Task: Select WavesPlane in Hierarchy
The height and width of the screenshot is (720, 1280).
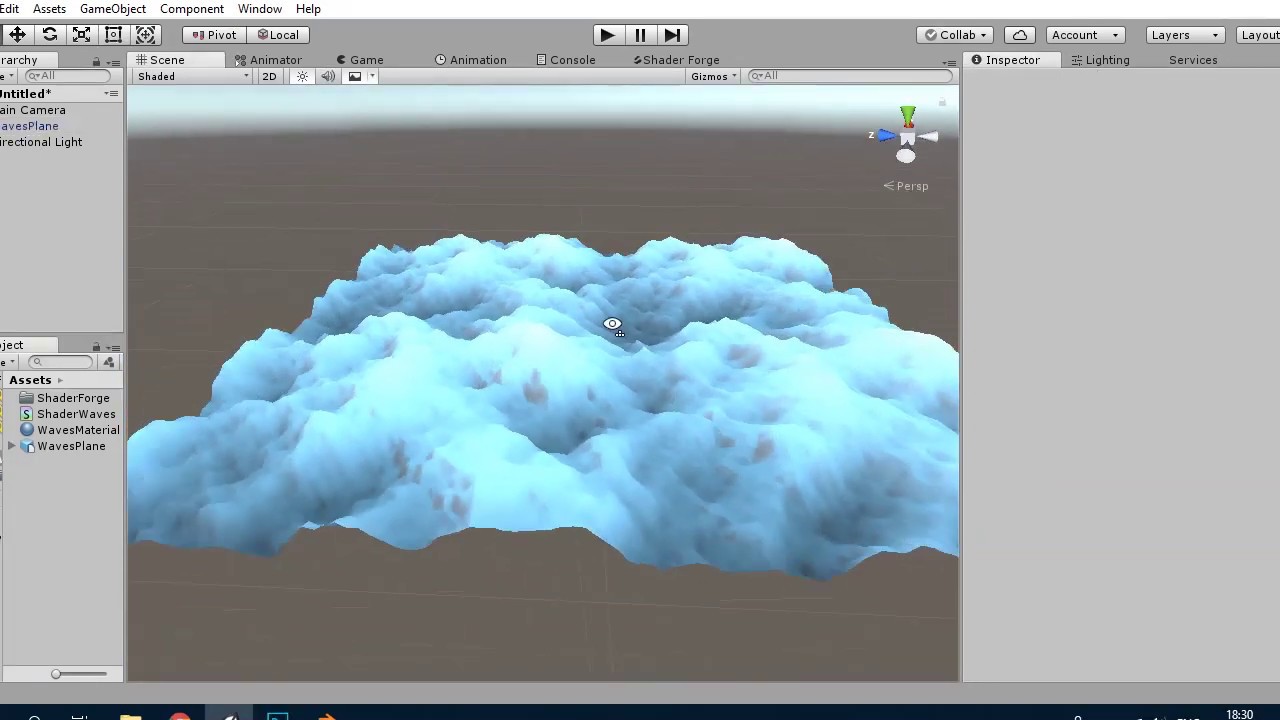Action: coord(29,126)
